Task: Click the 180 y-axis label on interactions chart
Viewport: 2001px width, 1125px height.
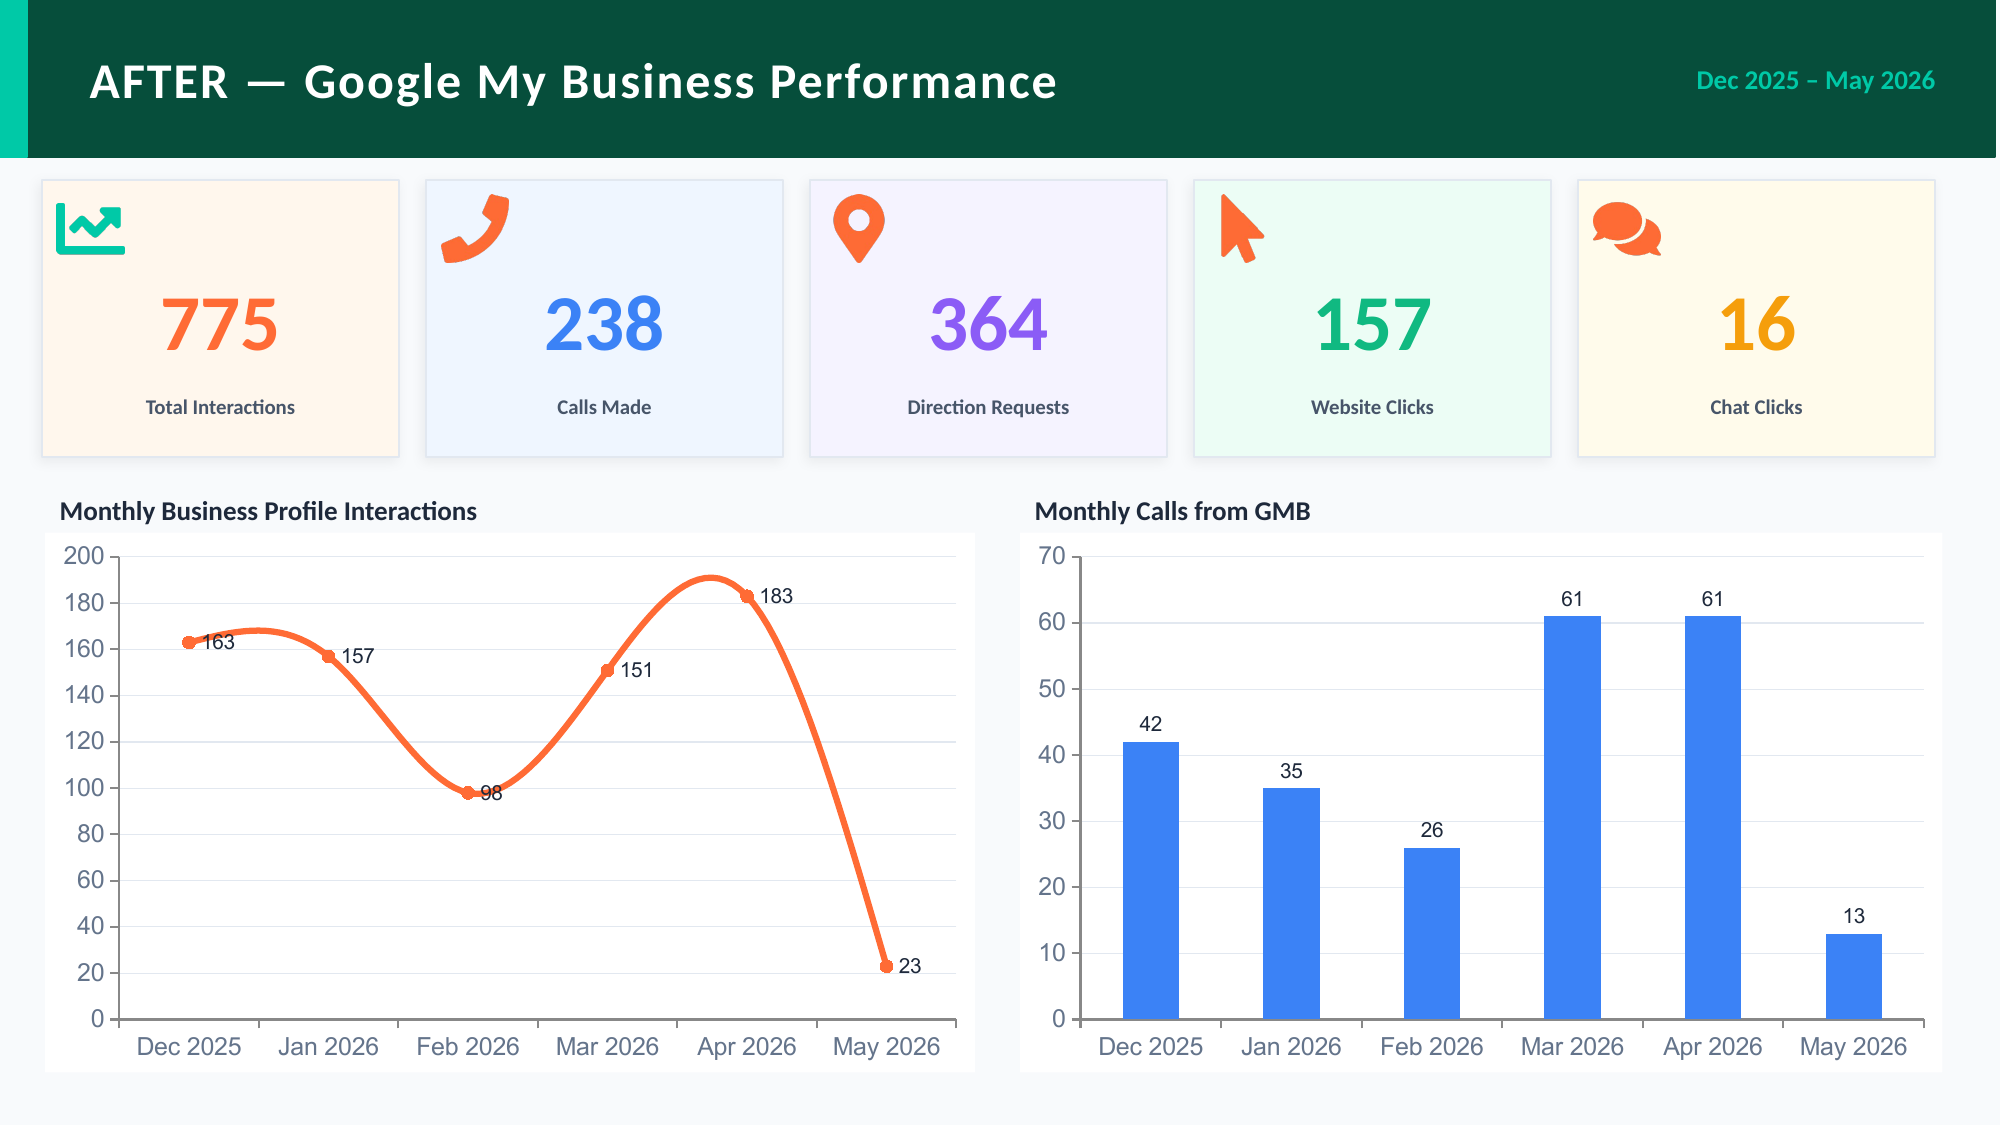Action: coord(84,602)
